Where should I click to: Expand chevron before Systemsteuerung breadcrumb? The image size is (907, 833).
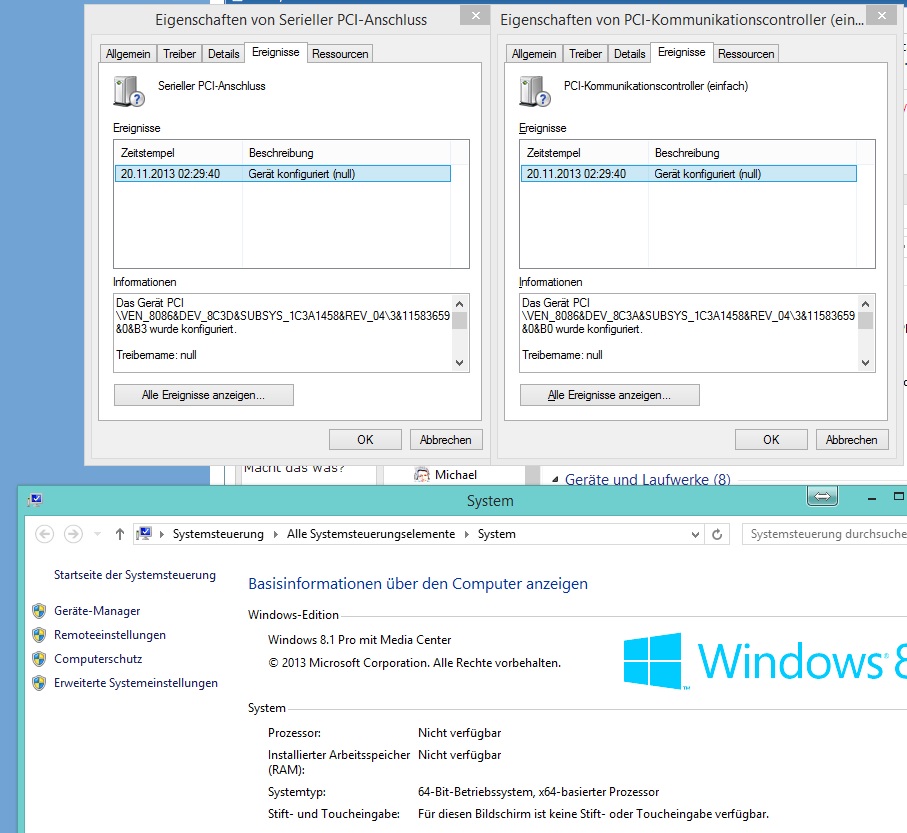point(161,534)
